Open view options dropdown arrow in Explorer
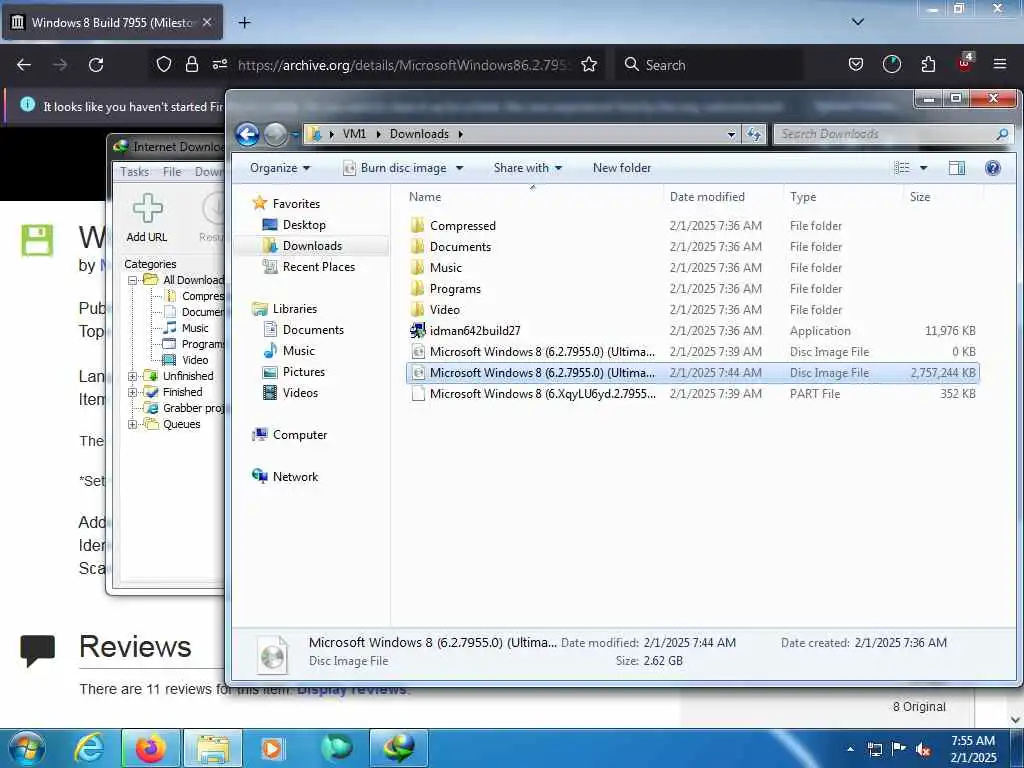Image resolution: width=1024 pixels, height=768 pixels. pyautogui.click(x=923, y=168)
